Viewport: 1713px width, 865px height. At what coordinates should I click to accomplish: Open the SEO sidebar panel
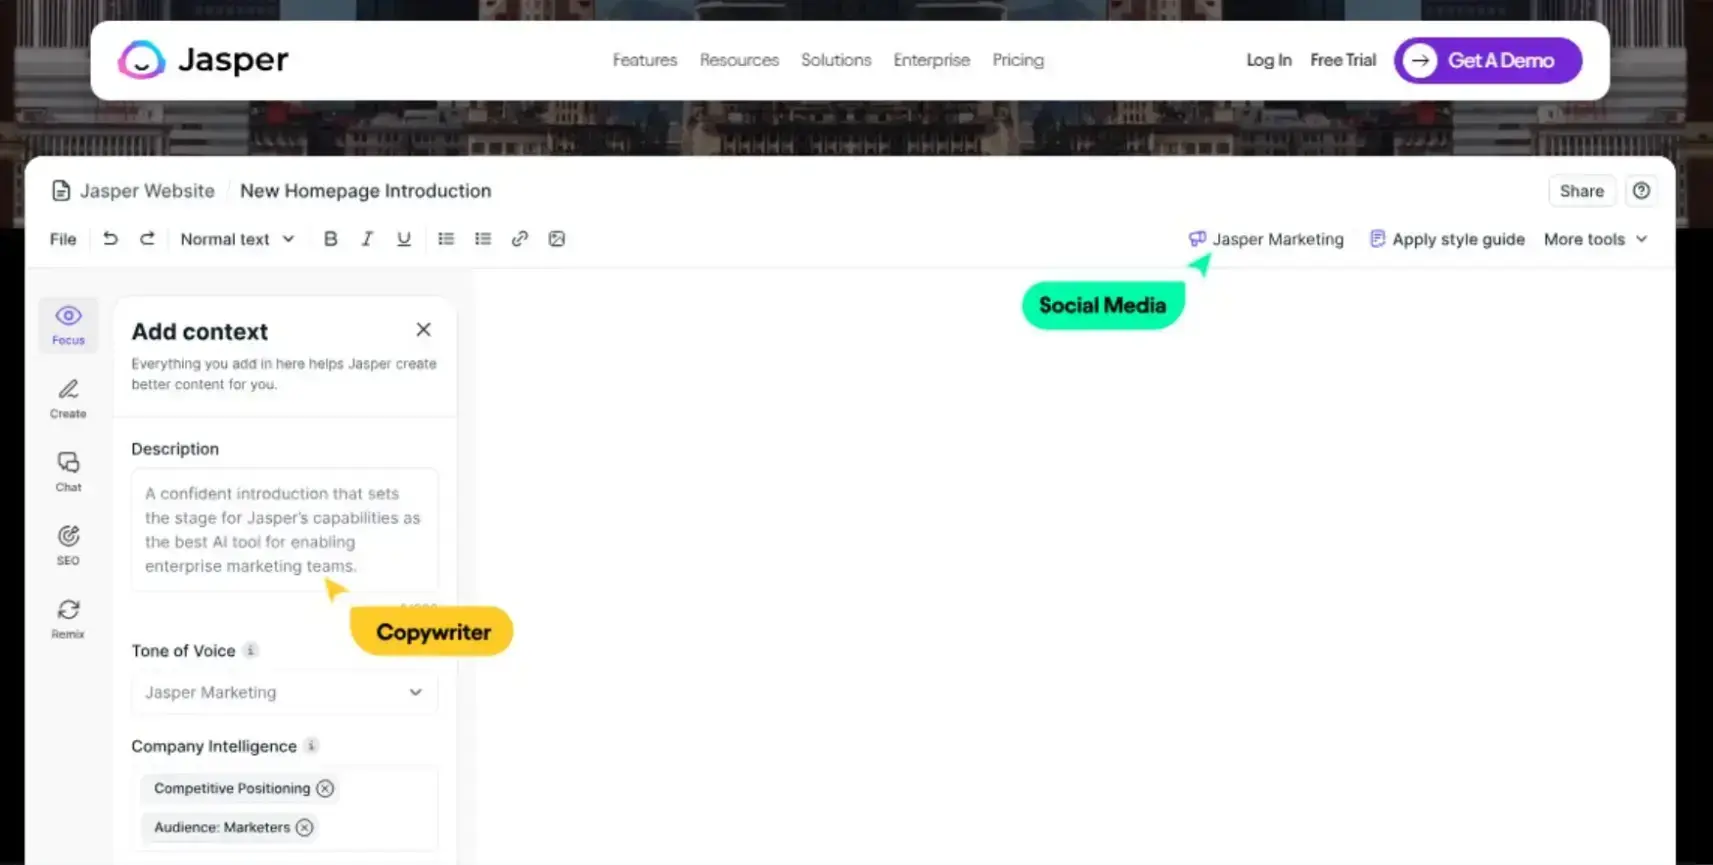tap(68, 545)
